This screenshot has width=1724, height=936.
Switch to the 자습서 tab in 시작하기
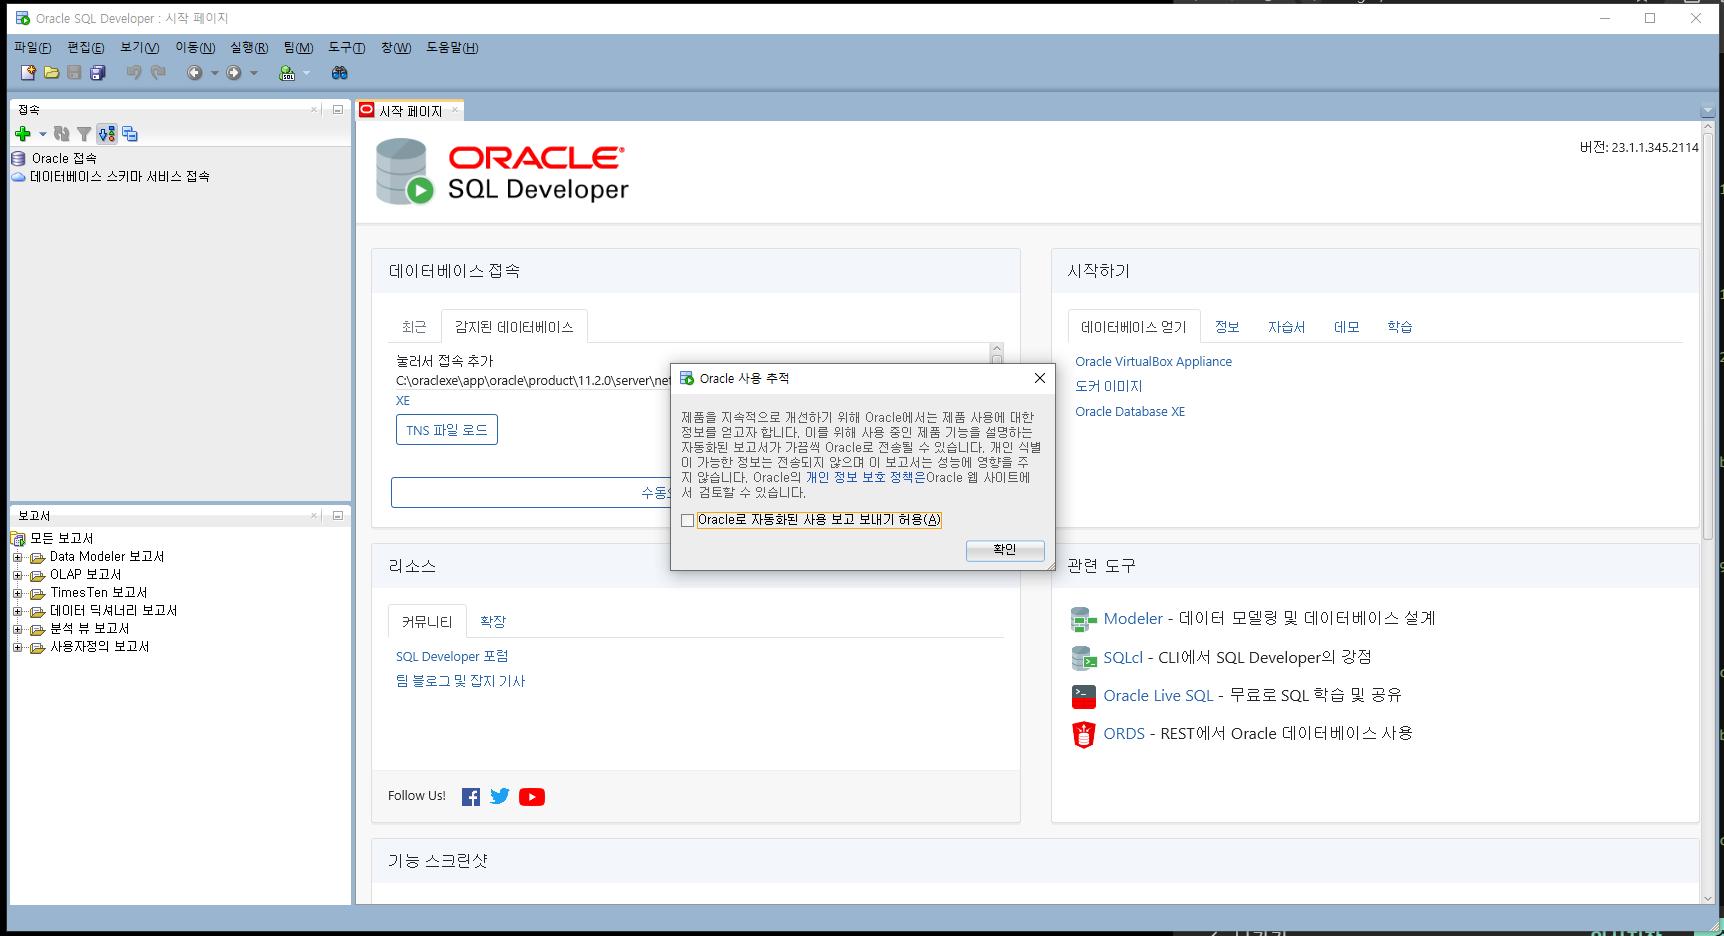point(1286,327)
